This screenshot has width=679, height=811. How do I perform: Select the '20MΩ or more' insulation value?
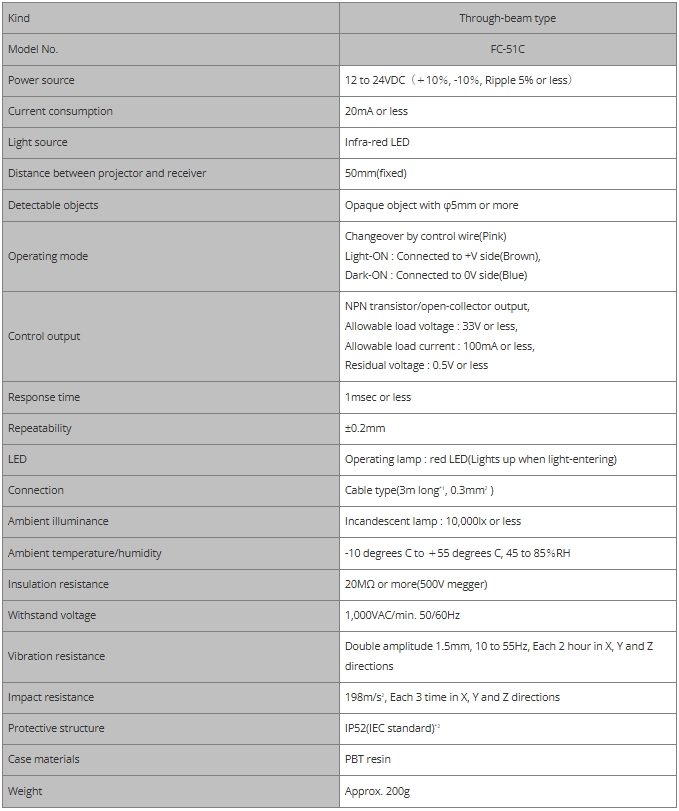pyautogui.click(x=416, y=584)
